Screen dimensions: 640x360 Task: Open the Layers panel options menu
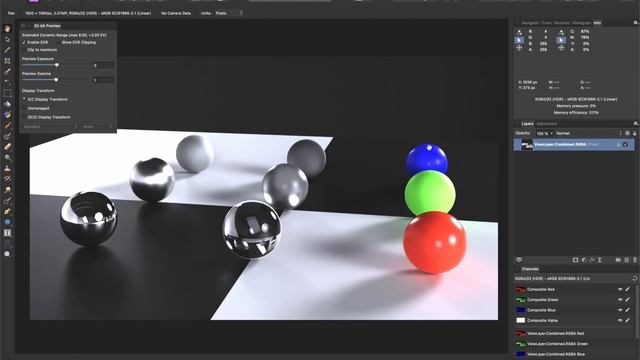click(x=636, y=123)
